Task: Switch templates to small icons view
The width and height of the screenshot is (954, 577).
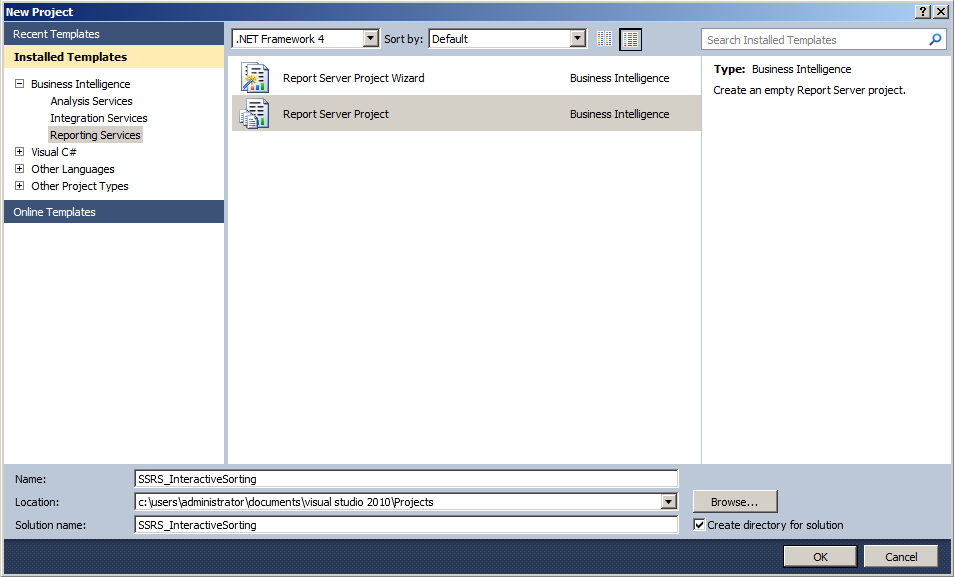Action: pyautogui.click(x=604, y=39)
